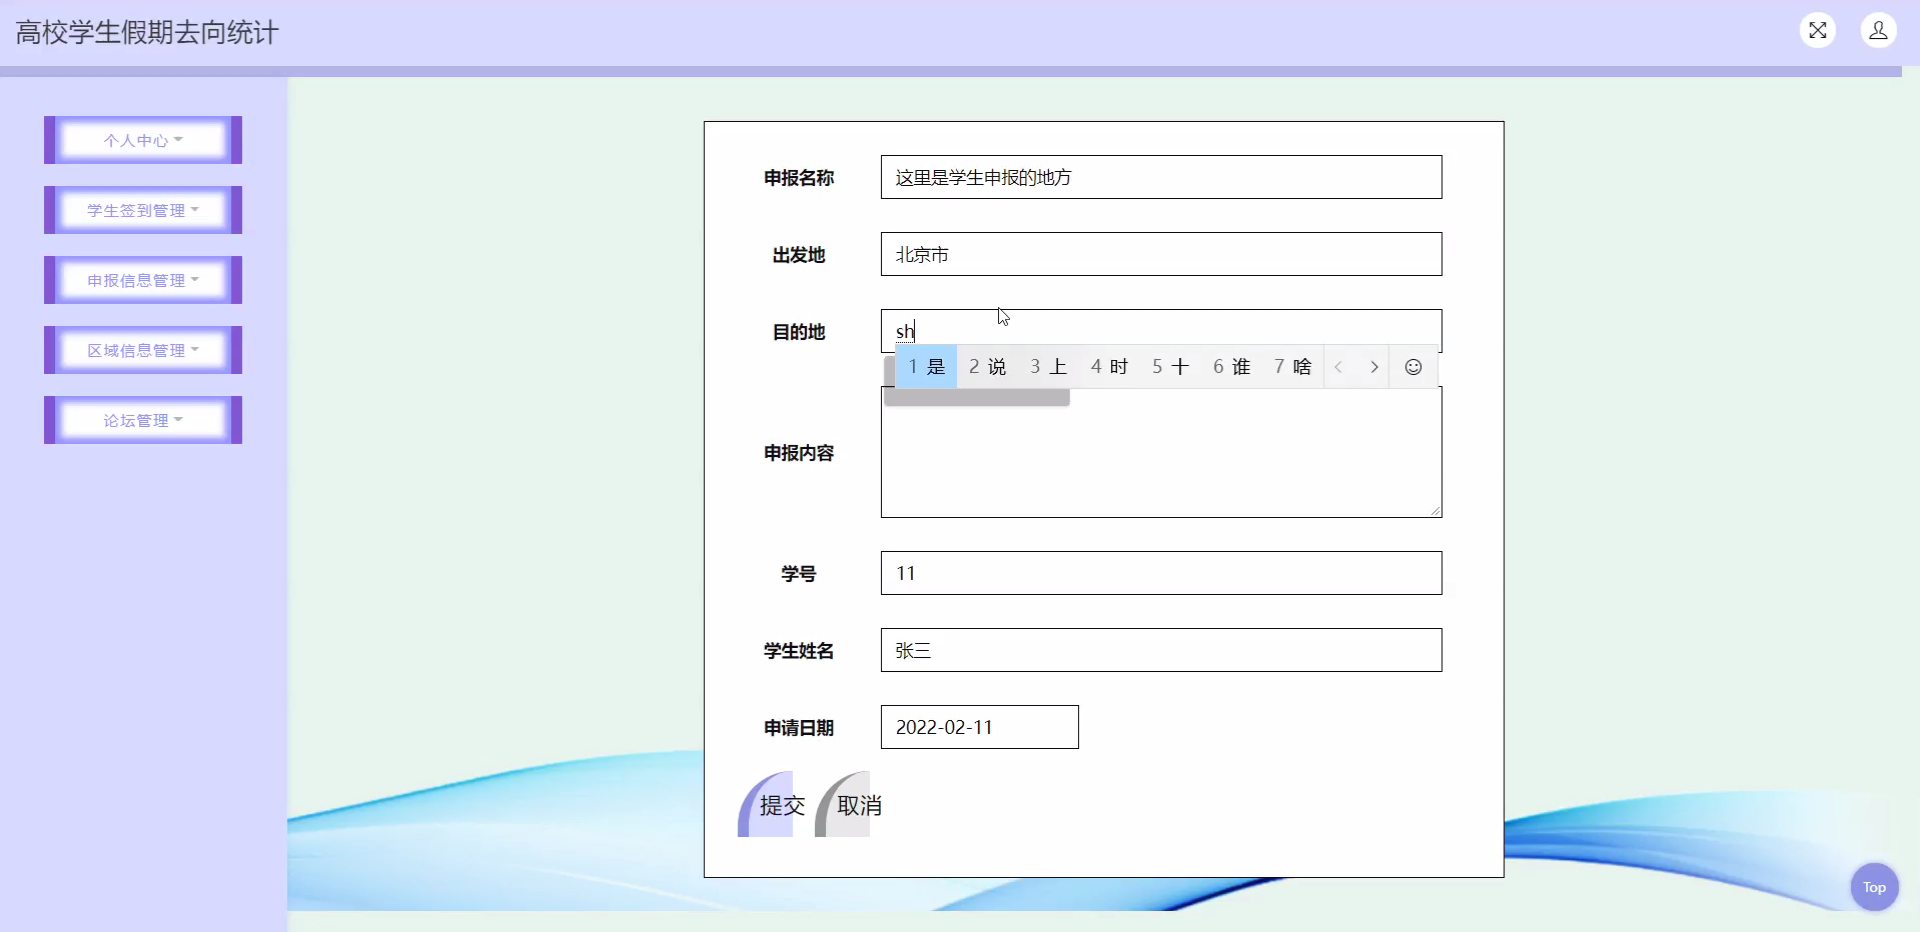The width and height of the screenshot is (1920, 932).
Task: Select IME candidate 7 啥
Action: point(1293,367)
